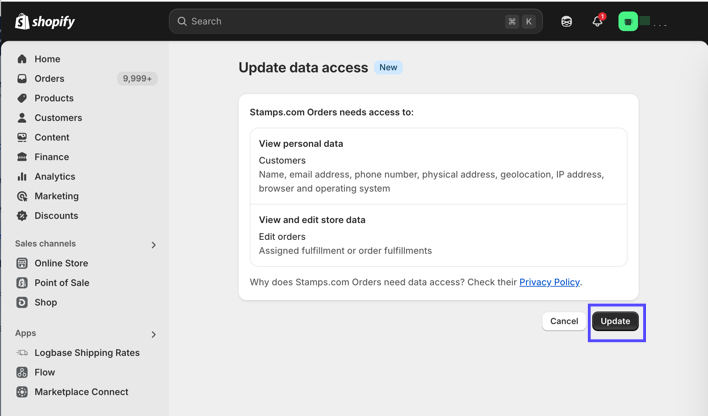The width and height of the screenshot is (708, 416).
Task: Click the 'Update data access' heading
Action: (x=303, y=67)
